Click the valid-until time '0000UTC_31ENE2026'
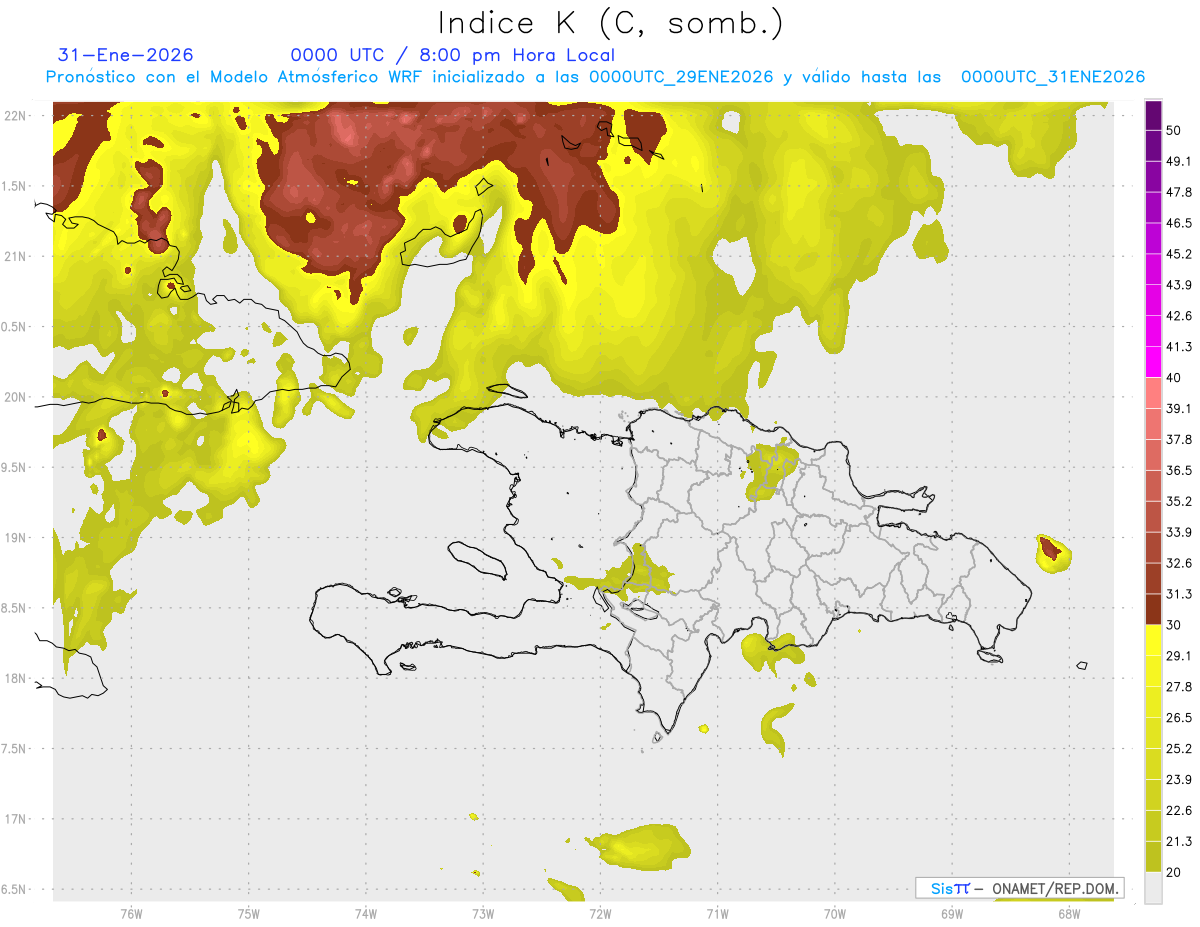 click(1053, 77)
